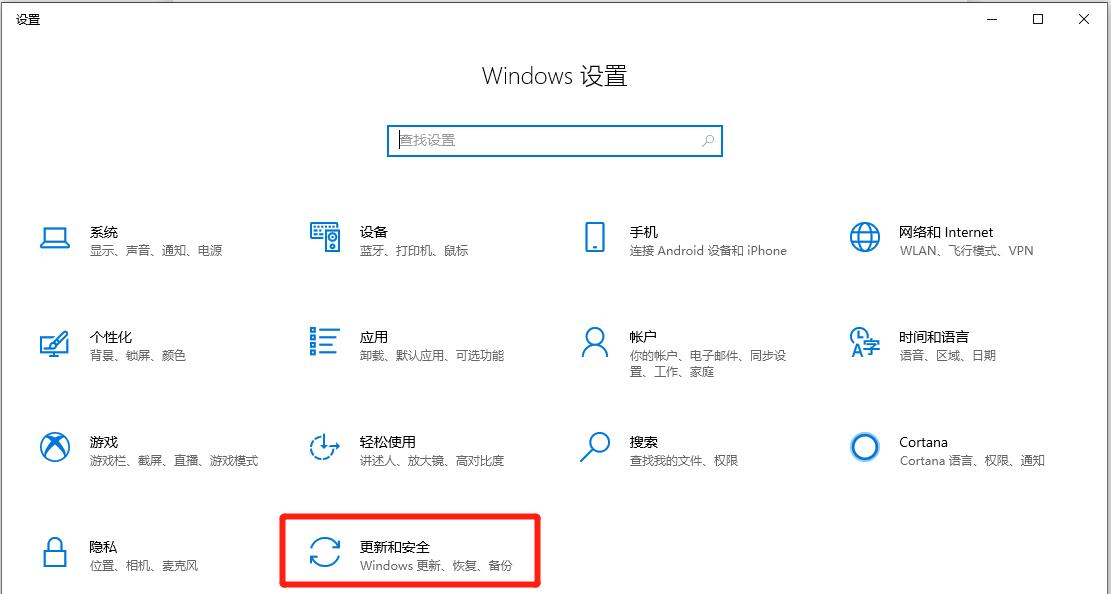This screenshot has height=594, width=1111.
Task: Select the Xbox 游戏 gaming icon
Action: point(54,447)
